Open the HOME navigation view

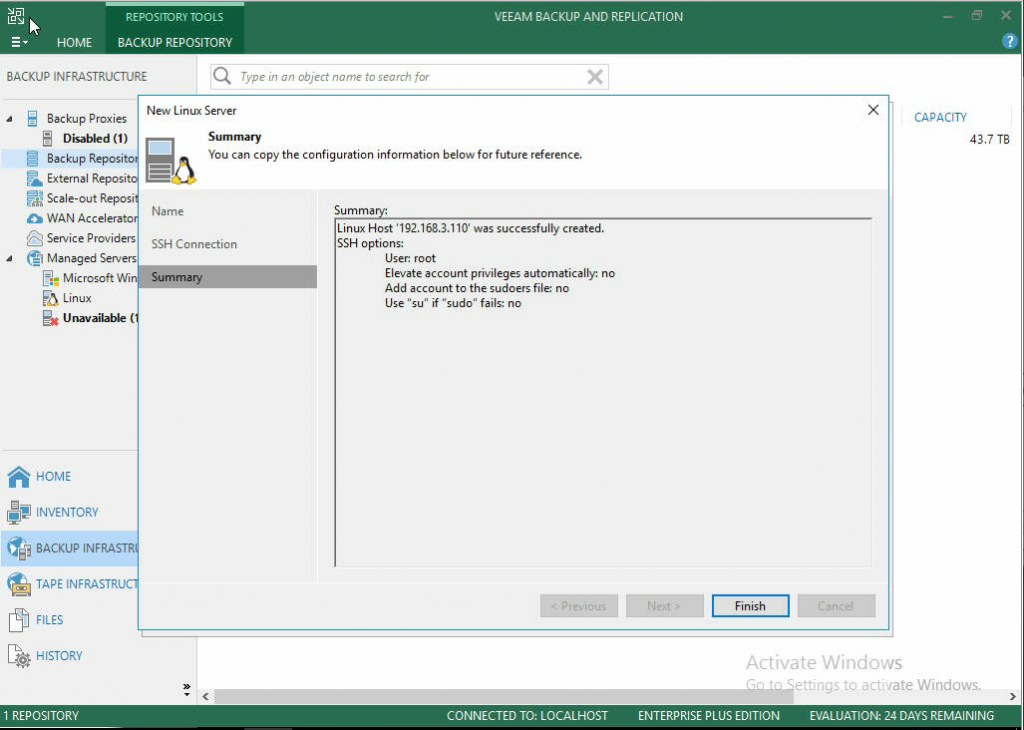click(53, 476)
